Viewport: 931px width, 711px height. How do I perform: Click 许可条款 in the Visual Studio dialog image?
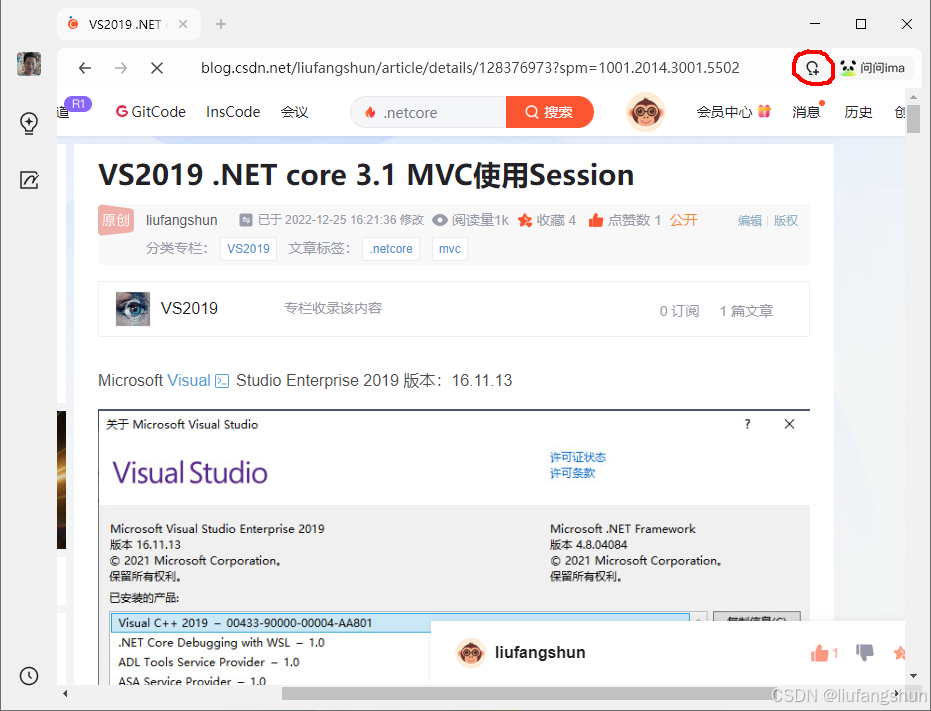(x=572, y=473)
